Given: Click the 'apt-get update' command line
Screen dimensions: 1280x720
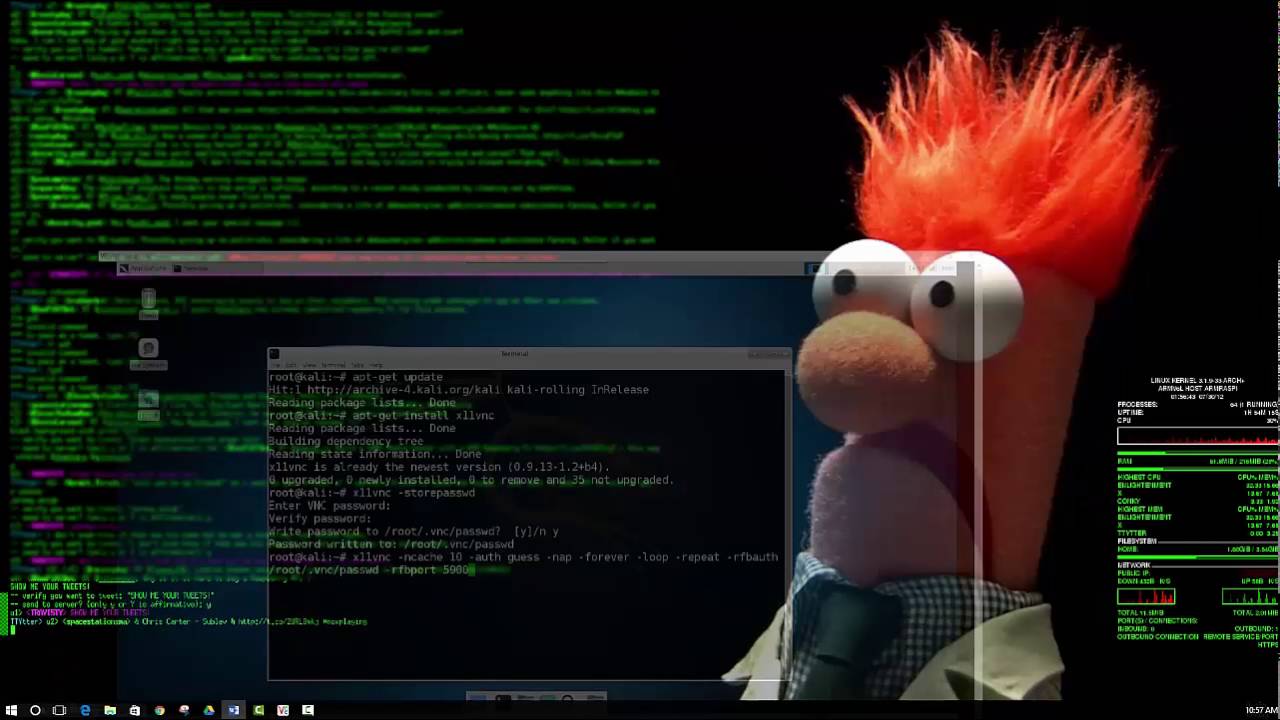Looking at the screenshot, I should 355,377.
